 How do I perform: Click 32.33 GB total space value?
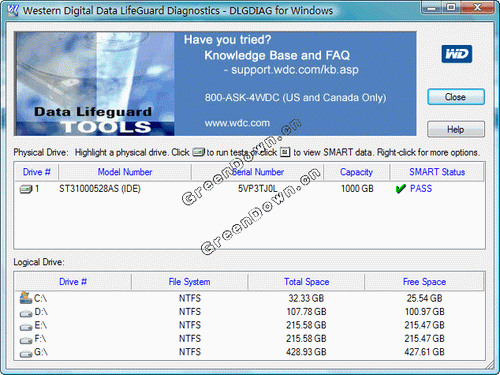click(306, 298)
